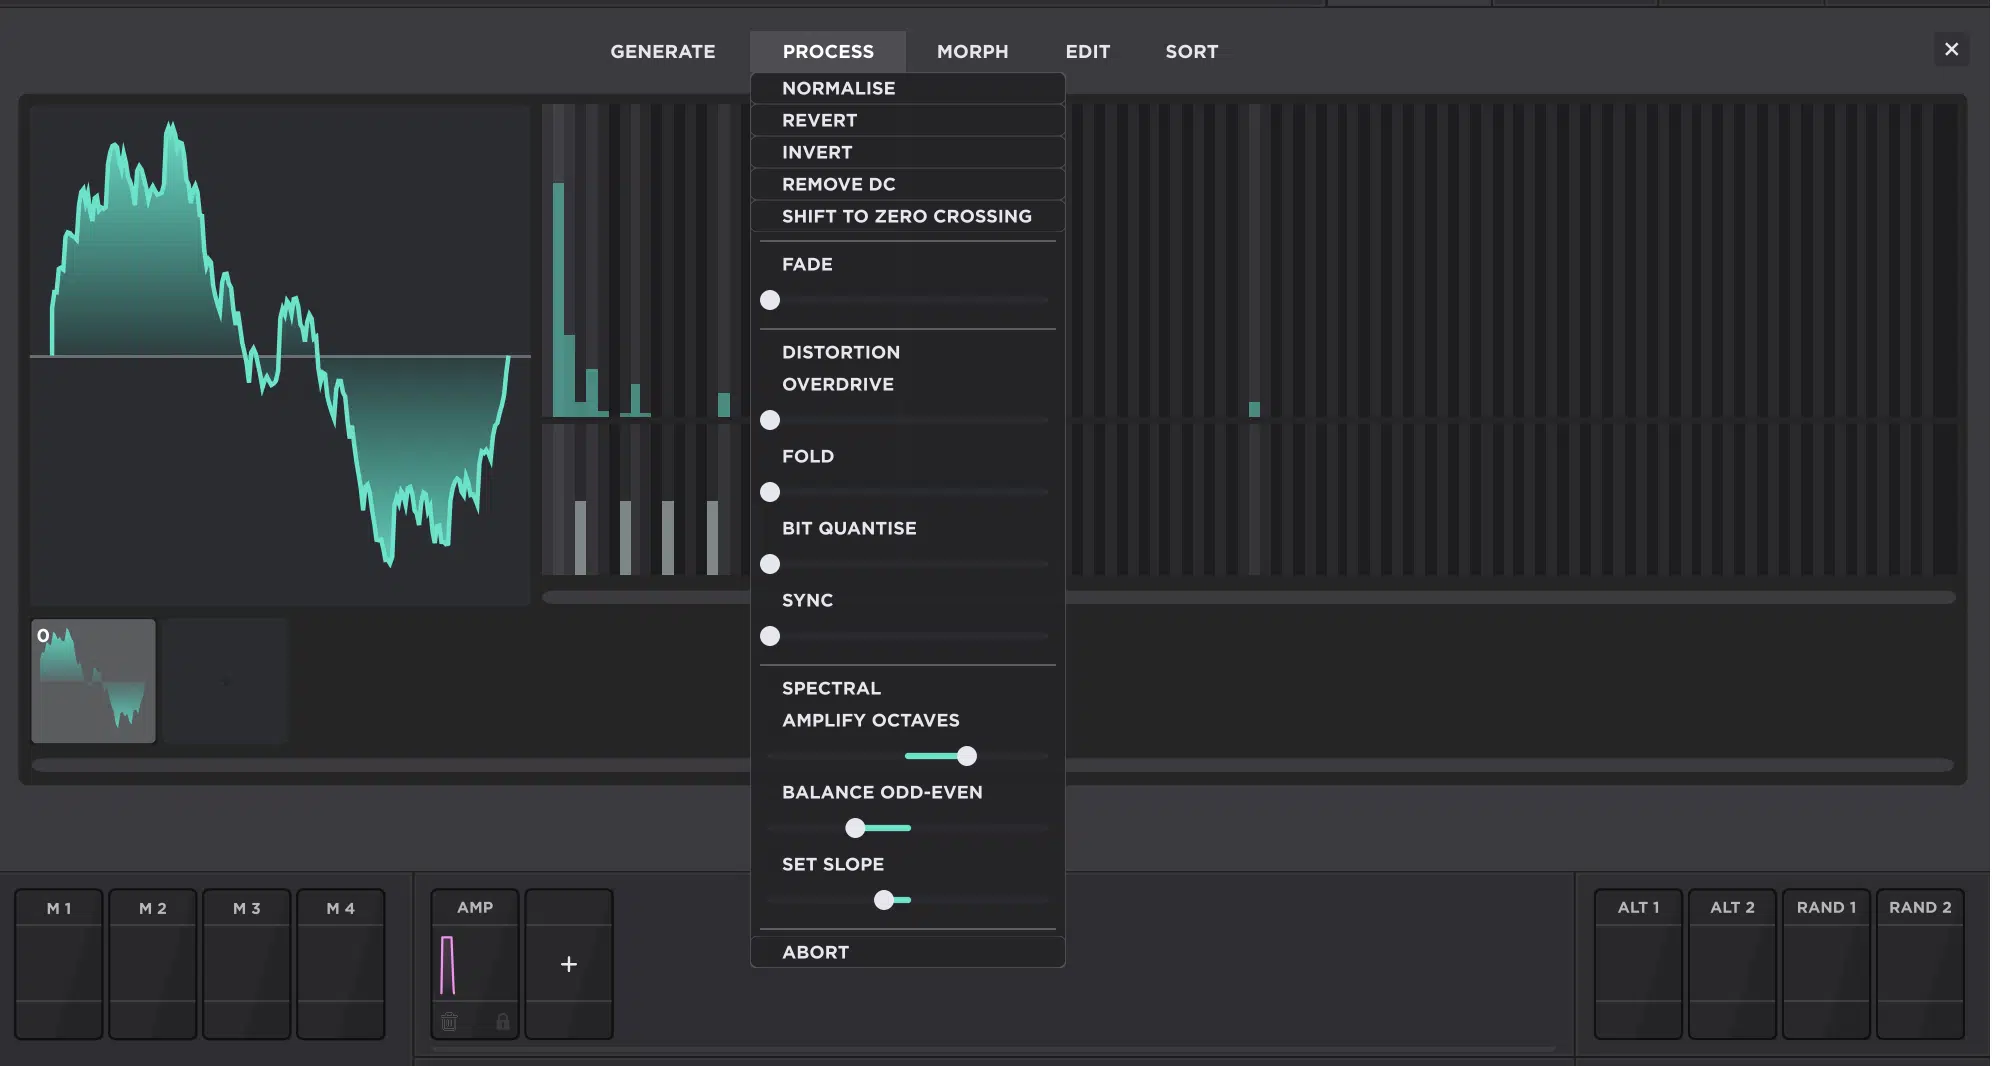Select the ALT 2 slot
Screen dimensions: 1992x1066
click(x=1731, y=964)
